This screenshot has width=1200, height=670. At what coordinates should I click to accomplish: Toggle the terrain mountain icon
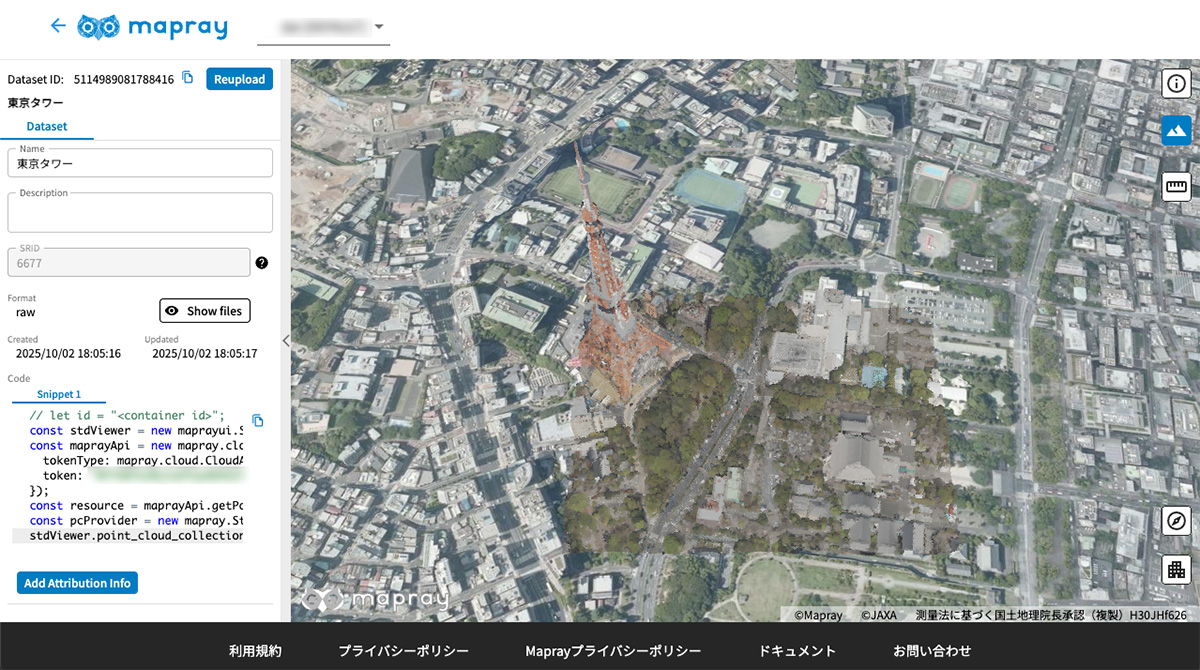tap(1176, 131)
